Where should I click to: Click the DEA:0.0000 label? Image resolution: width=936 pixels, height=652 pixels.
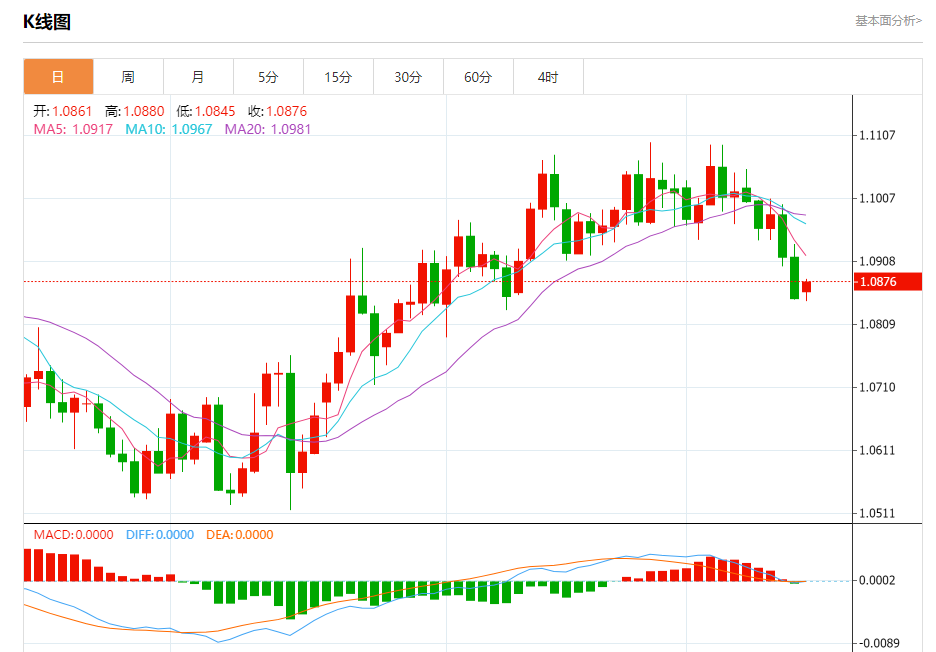239,534
